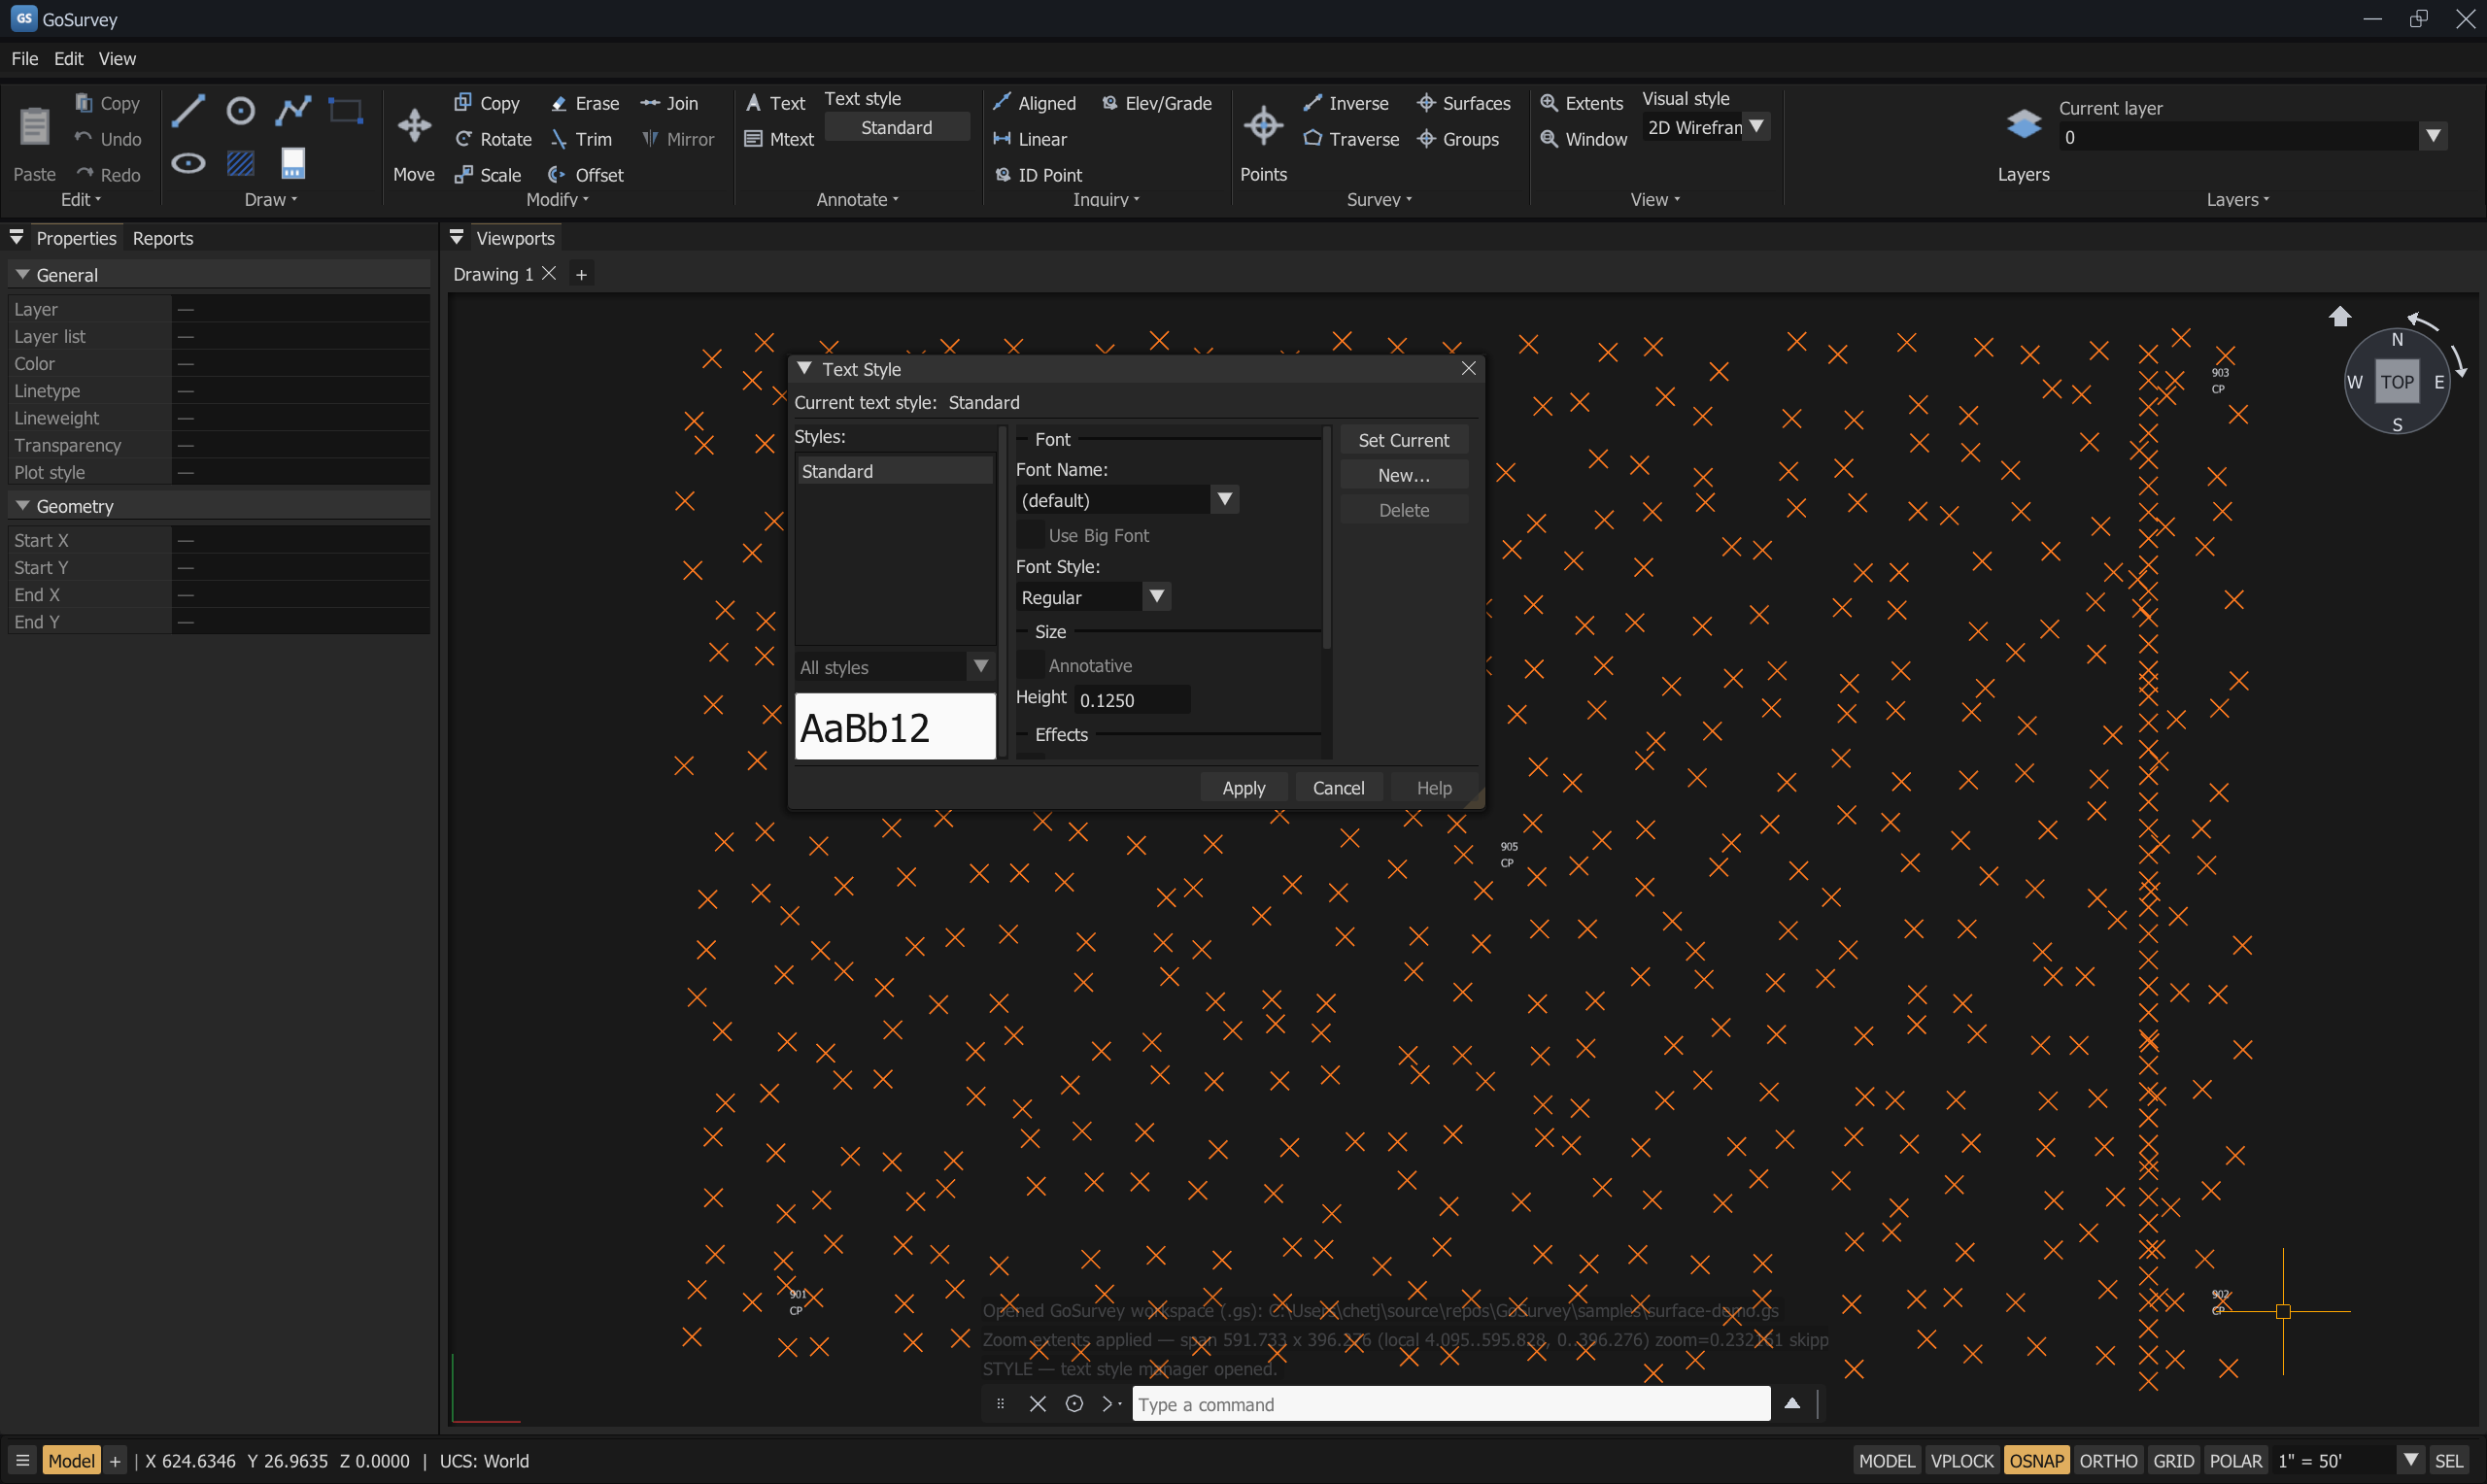Click the Zoom Extents tool

(1581, 103)
